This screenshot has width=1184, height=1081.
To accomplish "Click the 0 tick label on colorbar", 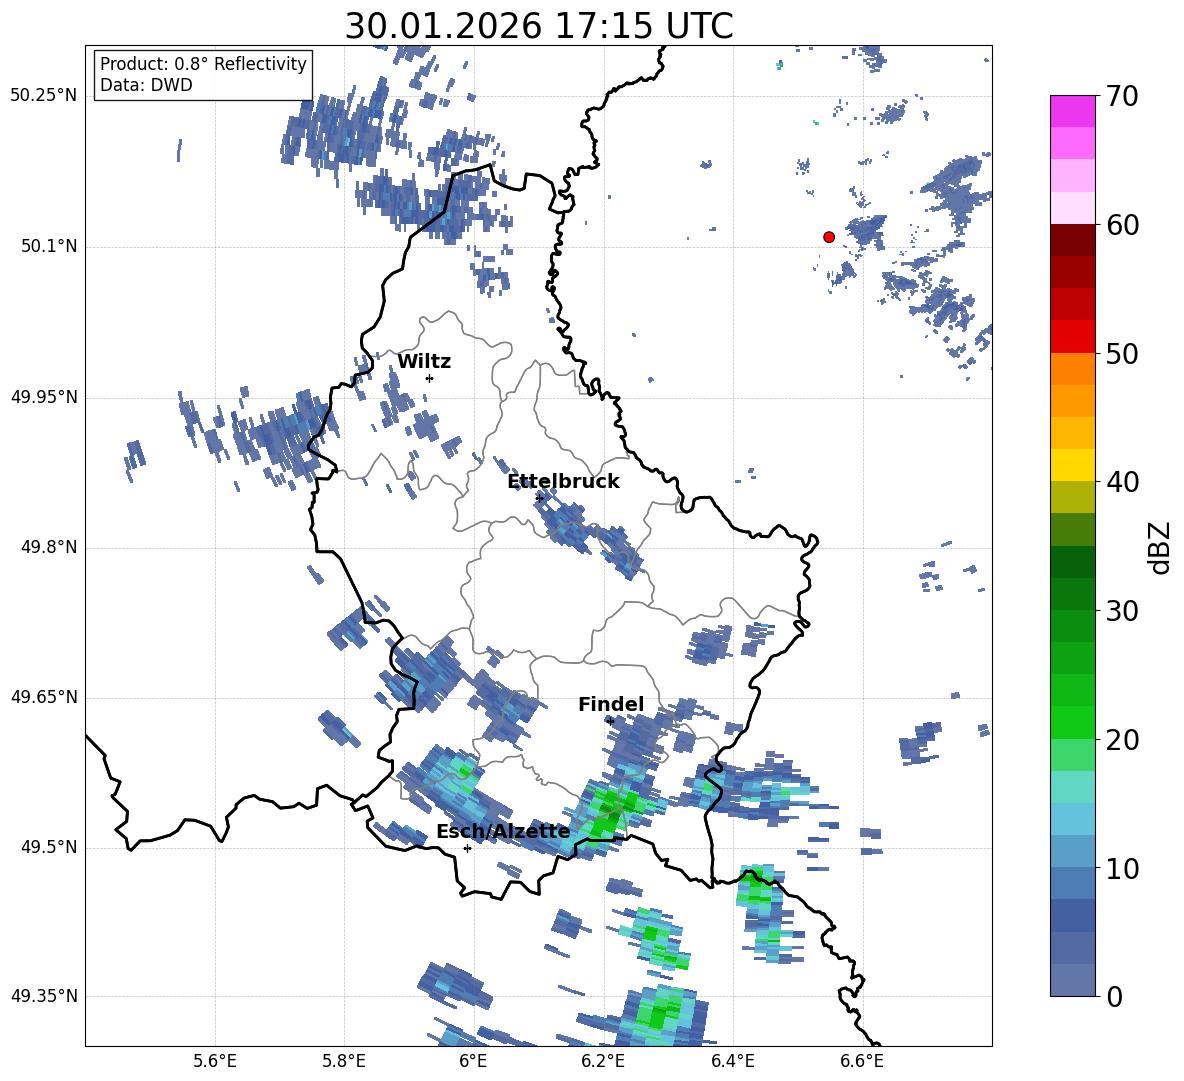I will click(1114, 996).
